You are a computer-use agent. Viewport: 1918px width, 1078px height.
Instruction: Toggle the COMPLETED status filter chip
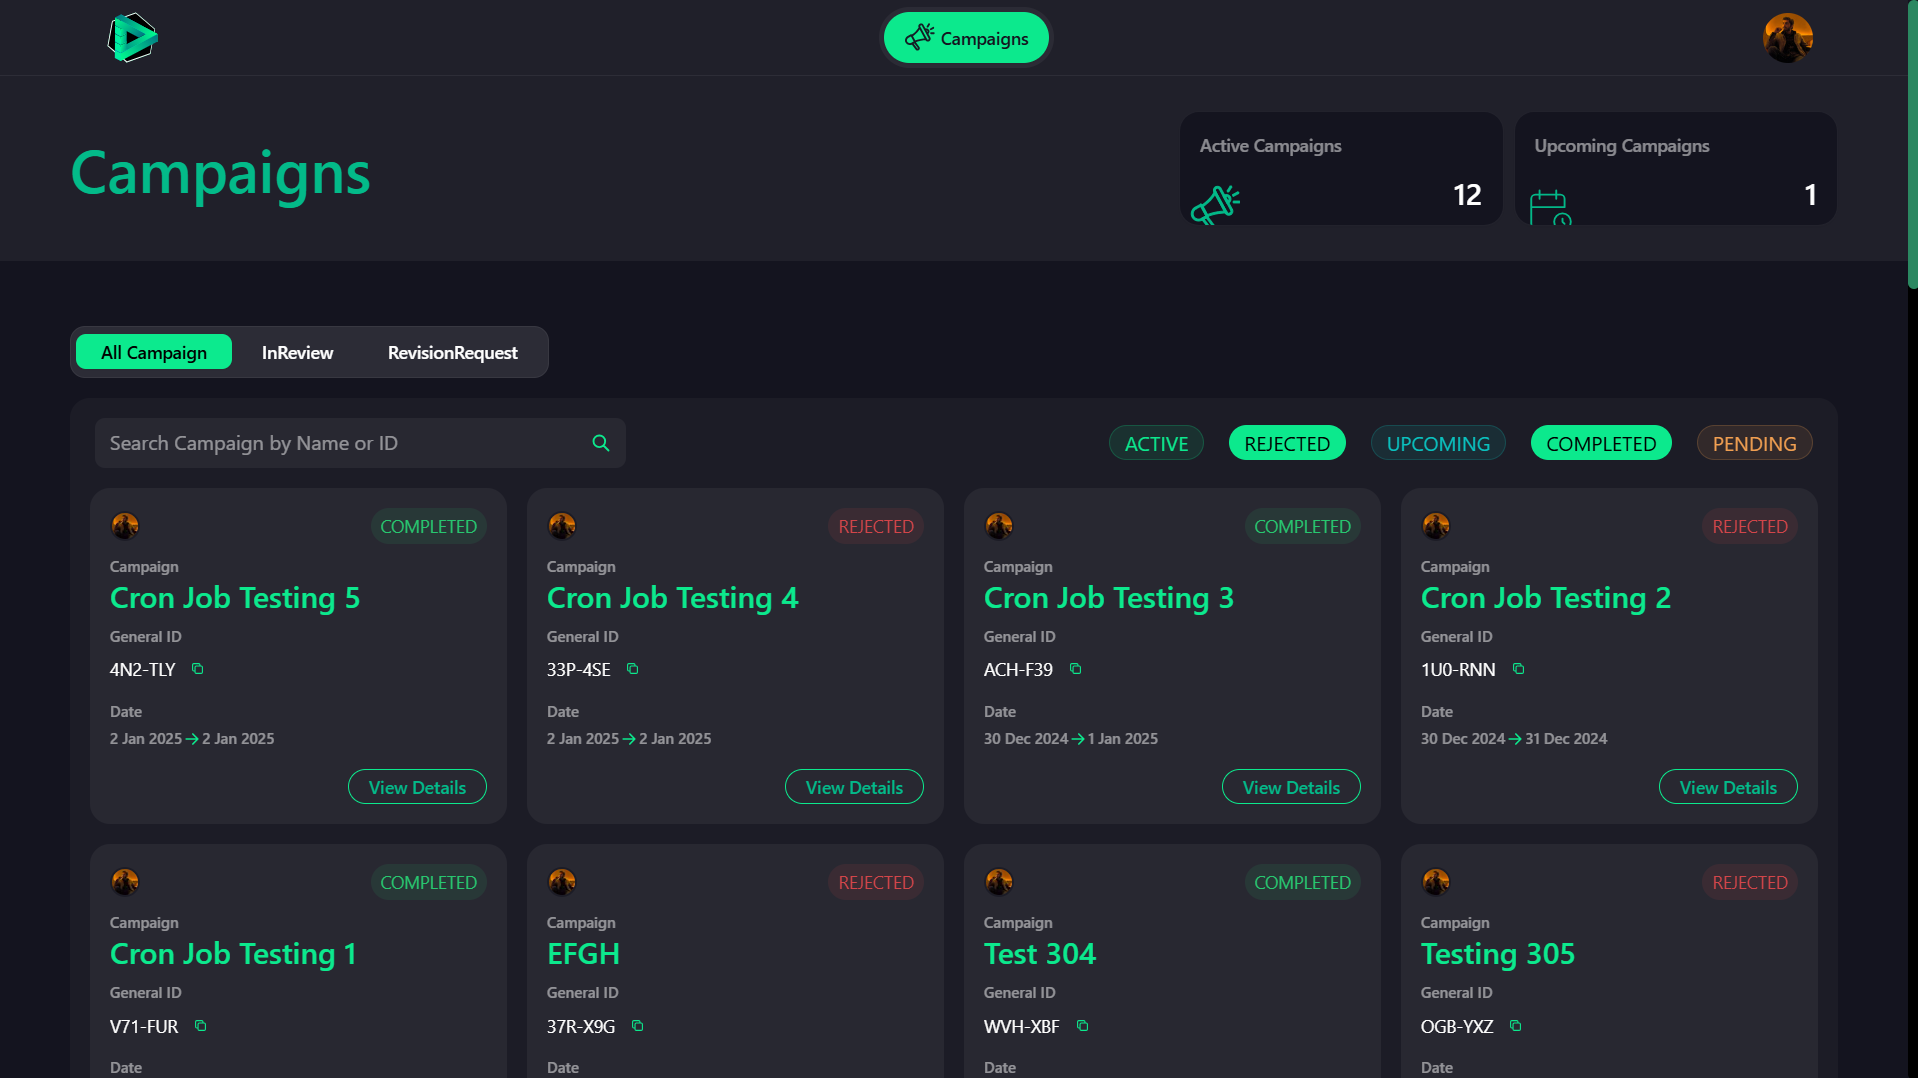(1601, 443)
